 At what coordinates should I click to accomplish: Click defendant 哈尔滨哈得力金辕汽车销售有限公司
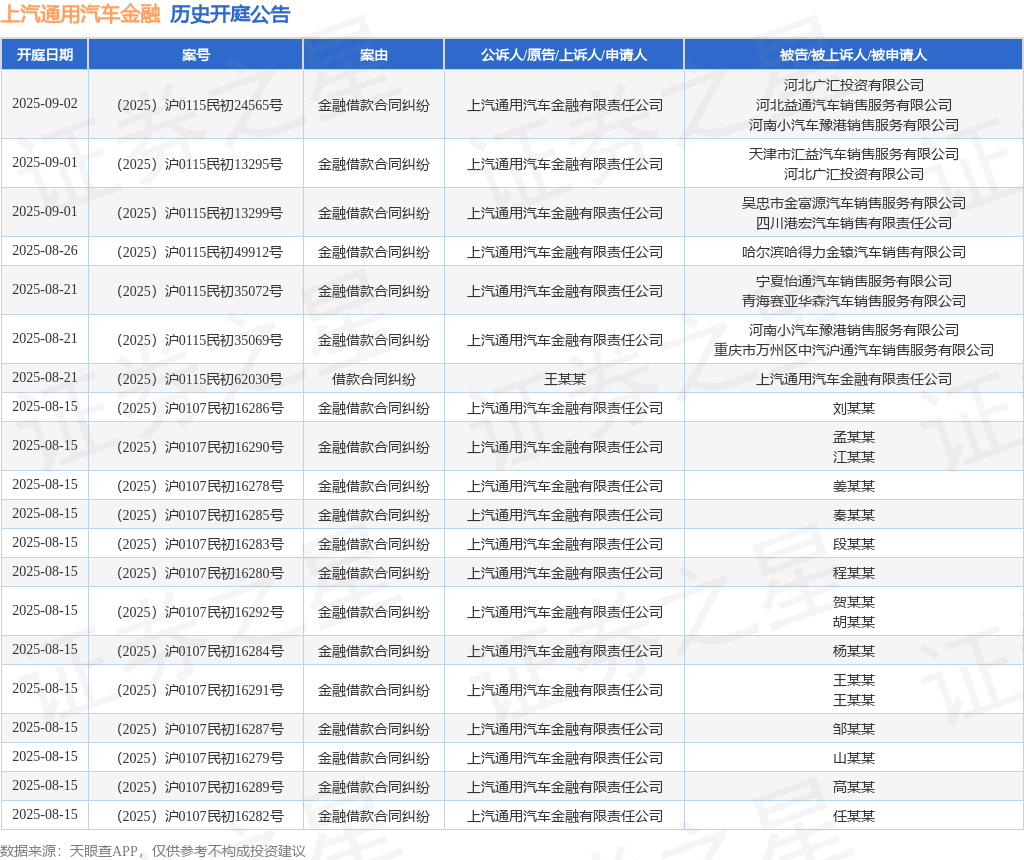pyautogui.click(x=854, y=252)
